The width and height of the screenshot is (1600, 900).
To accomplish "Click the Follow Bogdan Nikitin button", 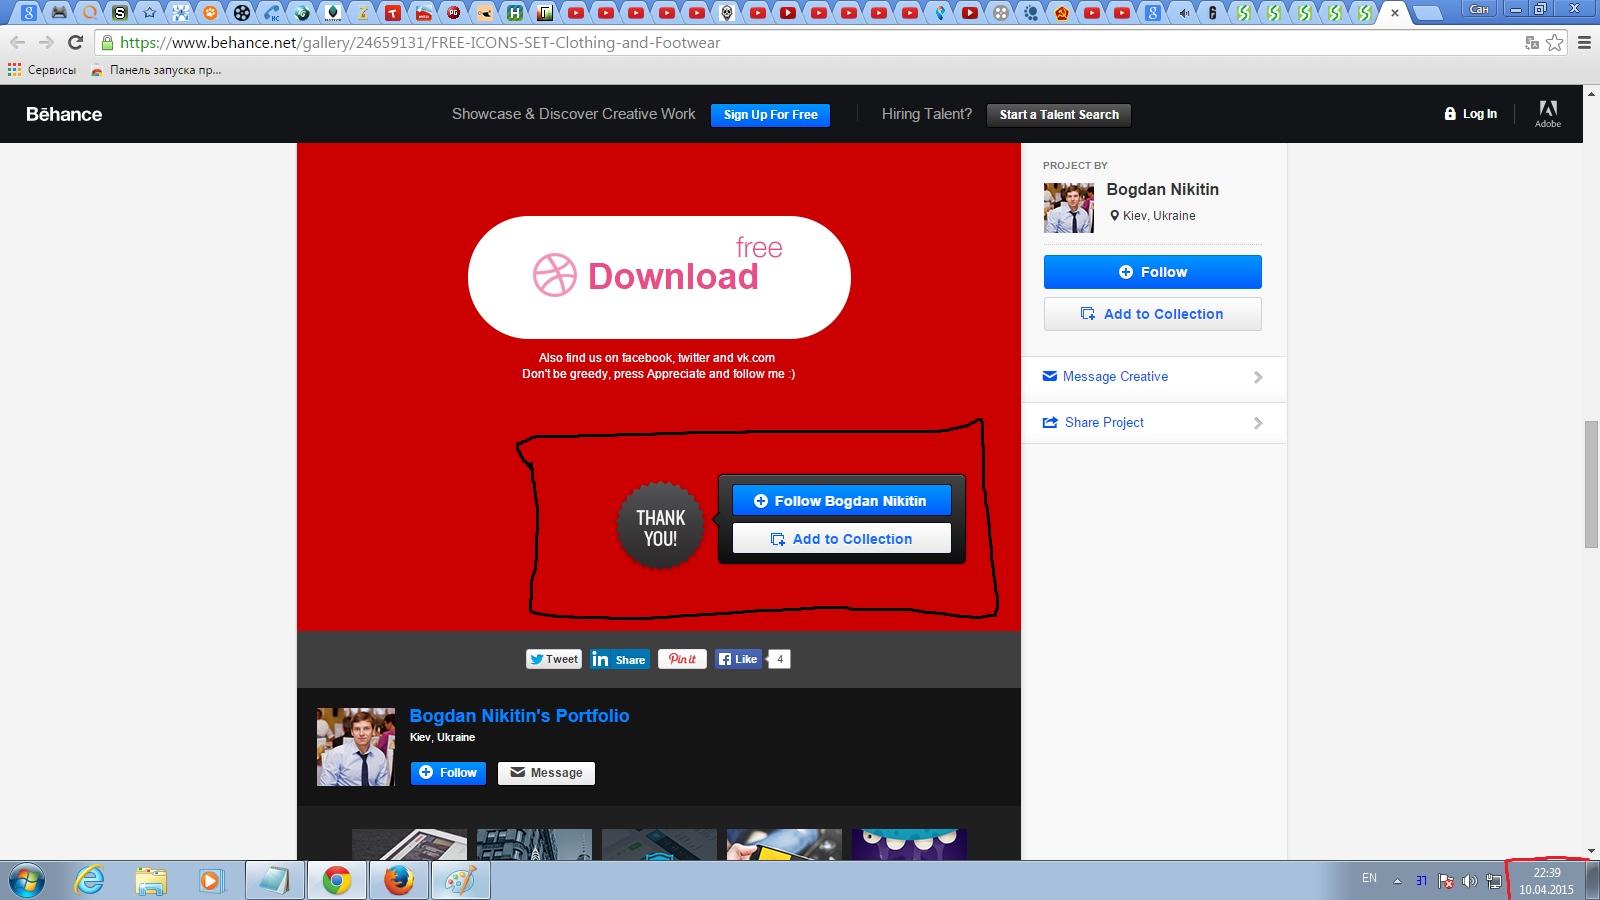I will (842, 501).
